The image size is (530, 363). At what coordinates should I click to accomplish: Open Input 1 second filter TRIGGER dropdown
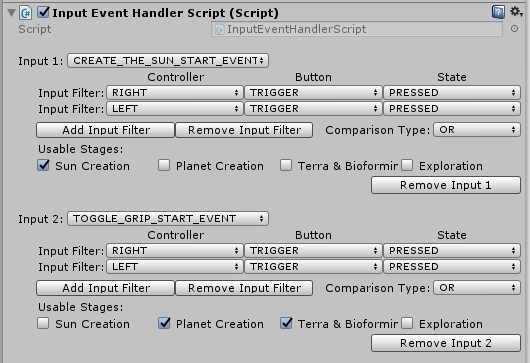313,108
